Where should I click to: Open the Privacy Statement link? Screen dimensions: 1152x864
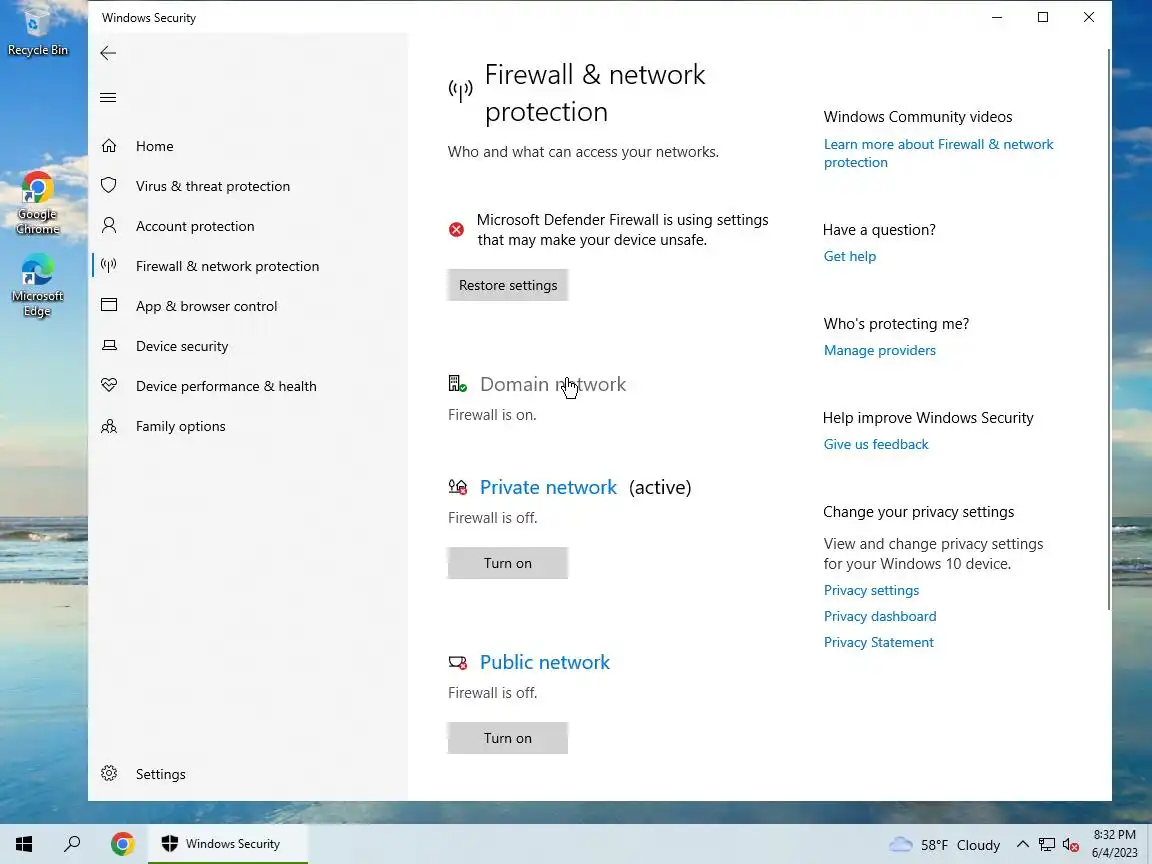pyautogui.click(x=878, y=642)
